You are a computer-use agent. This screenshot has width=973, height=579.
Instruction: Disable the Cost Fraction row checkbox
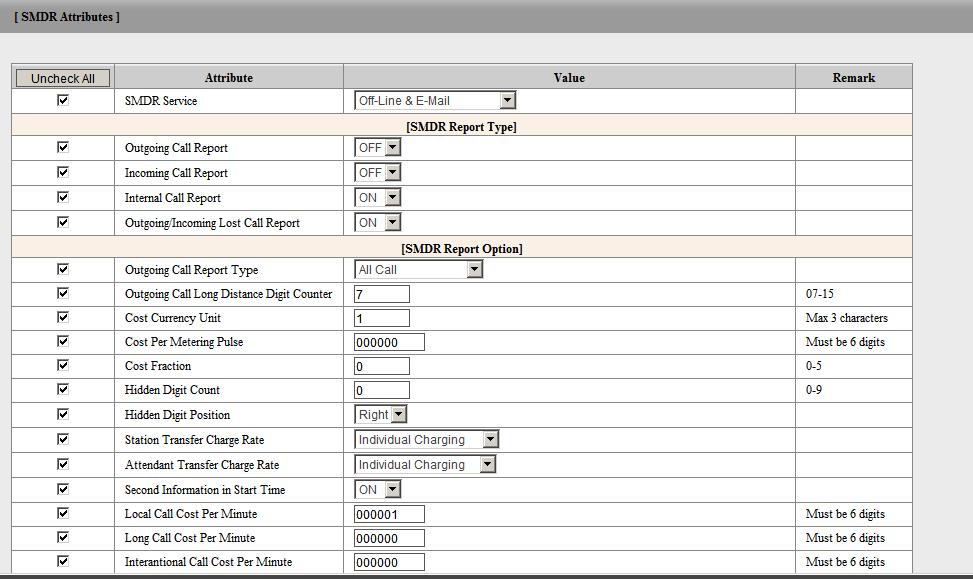click(x=63, y=365)
